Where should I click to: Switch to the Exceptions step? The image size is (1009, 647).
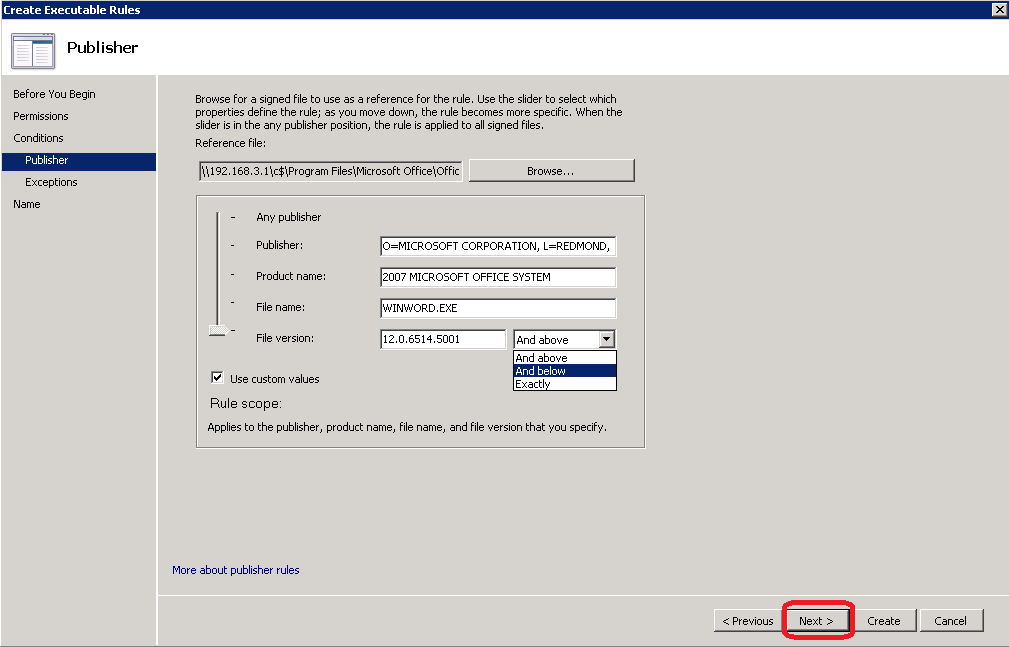(51, 182)
